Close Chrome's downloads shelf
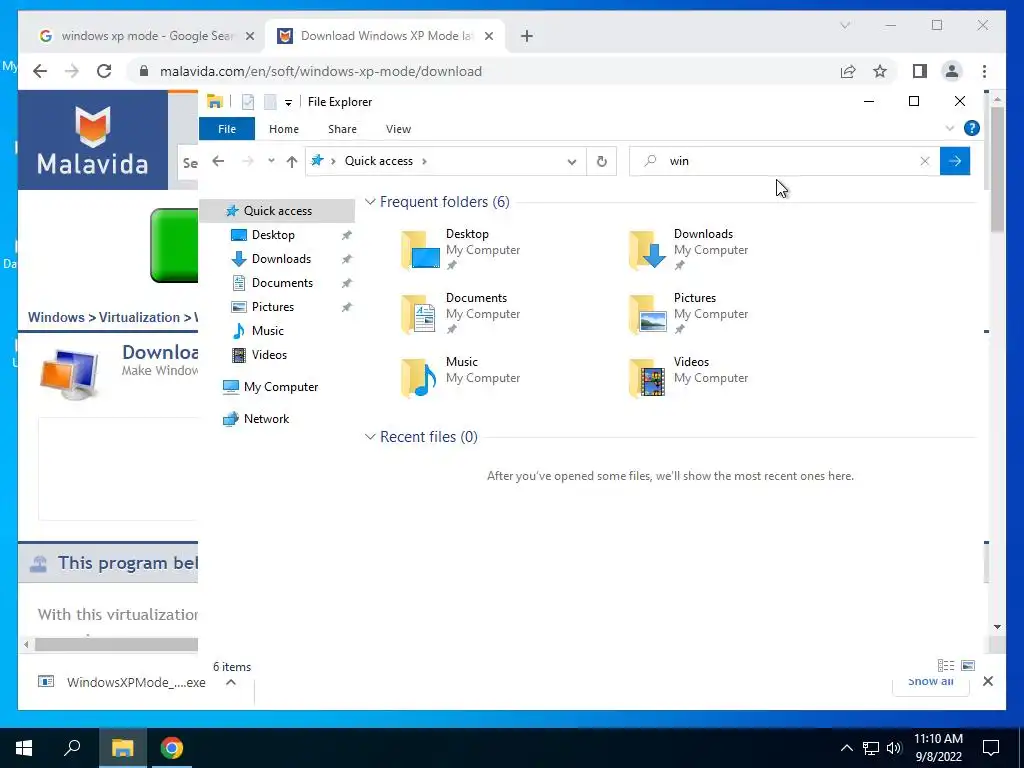The height and width of the screenshot is (768, 1024). click(988, 681)
